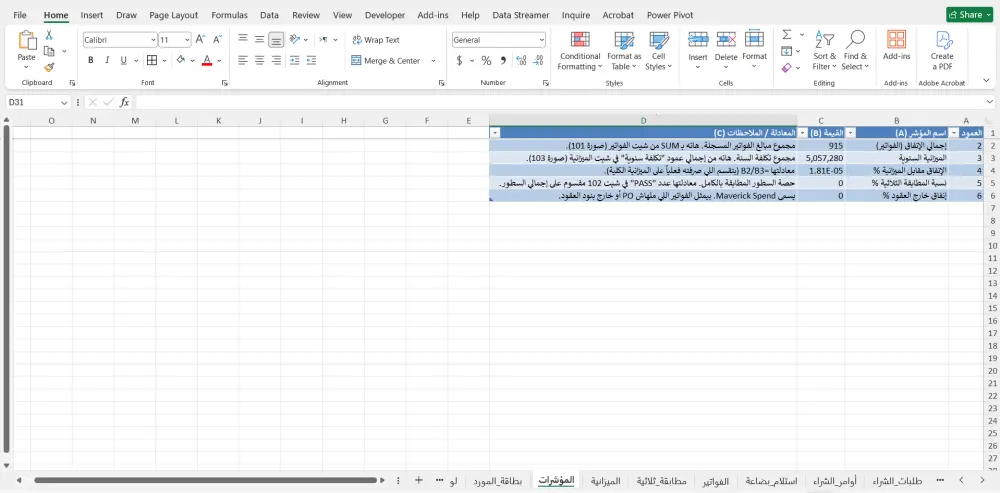Toggle Wrap Text

(x=376, y=40)
